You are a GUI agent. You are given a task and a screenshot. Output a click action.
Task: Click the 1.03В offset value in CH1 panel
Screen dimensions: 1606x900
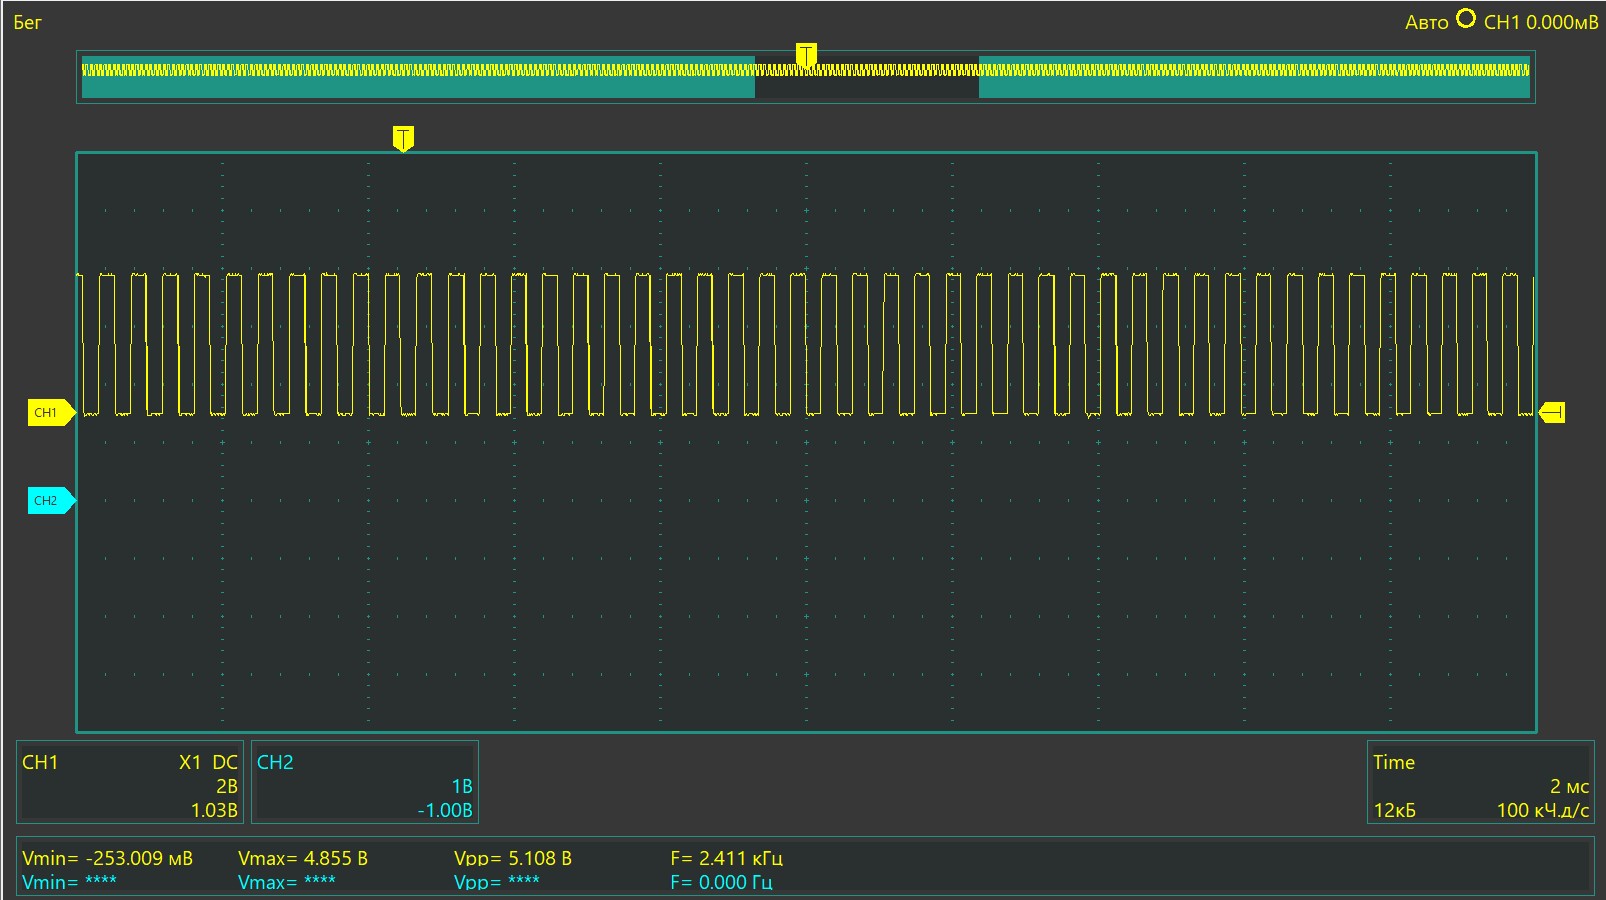214,810
